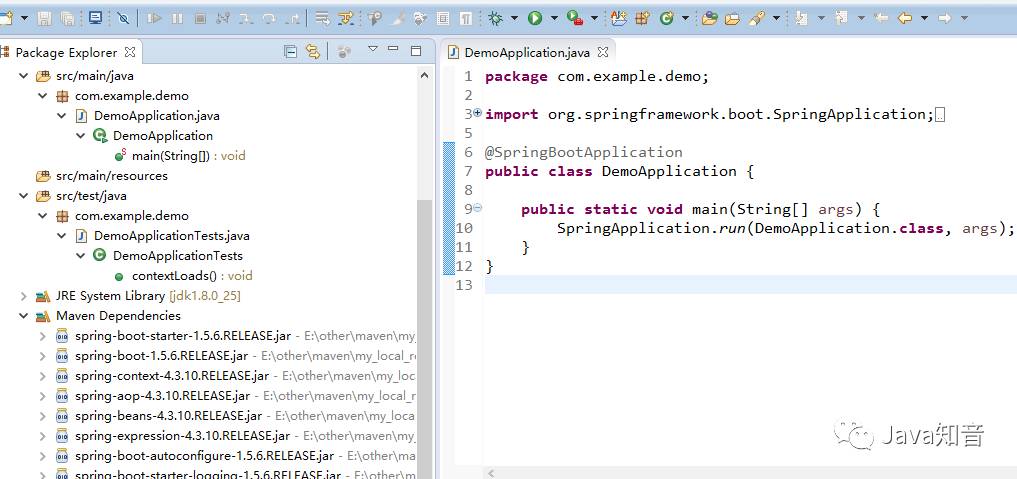Close the Package Explorer view tab
This screenshot has height=479, width=1017.
pyautogui.click(x=130, y=52)
